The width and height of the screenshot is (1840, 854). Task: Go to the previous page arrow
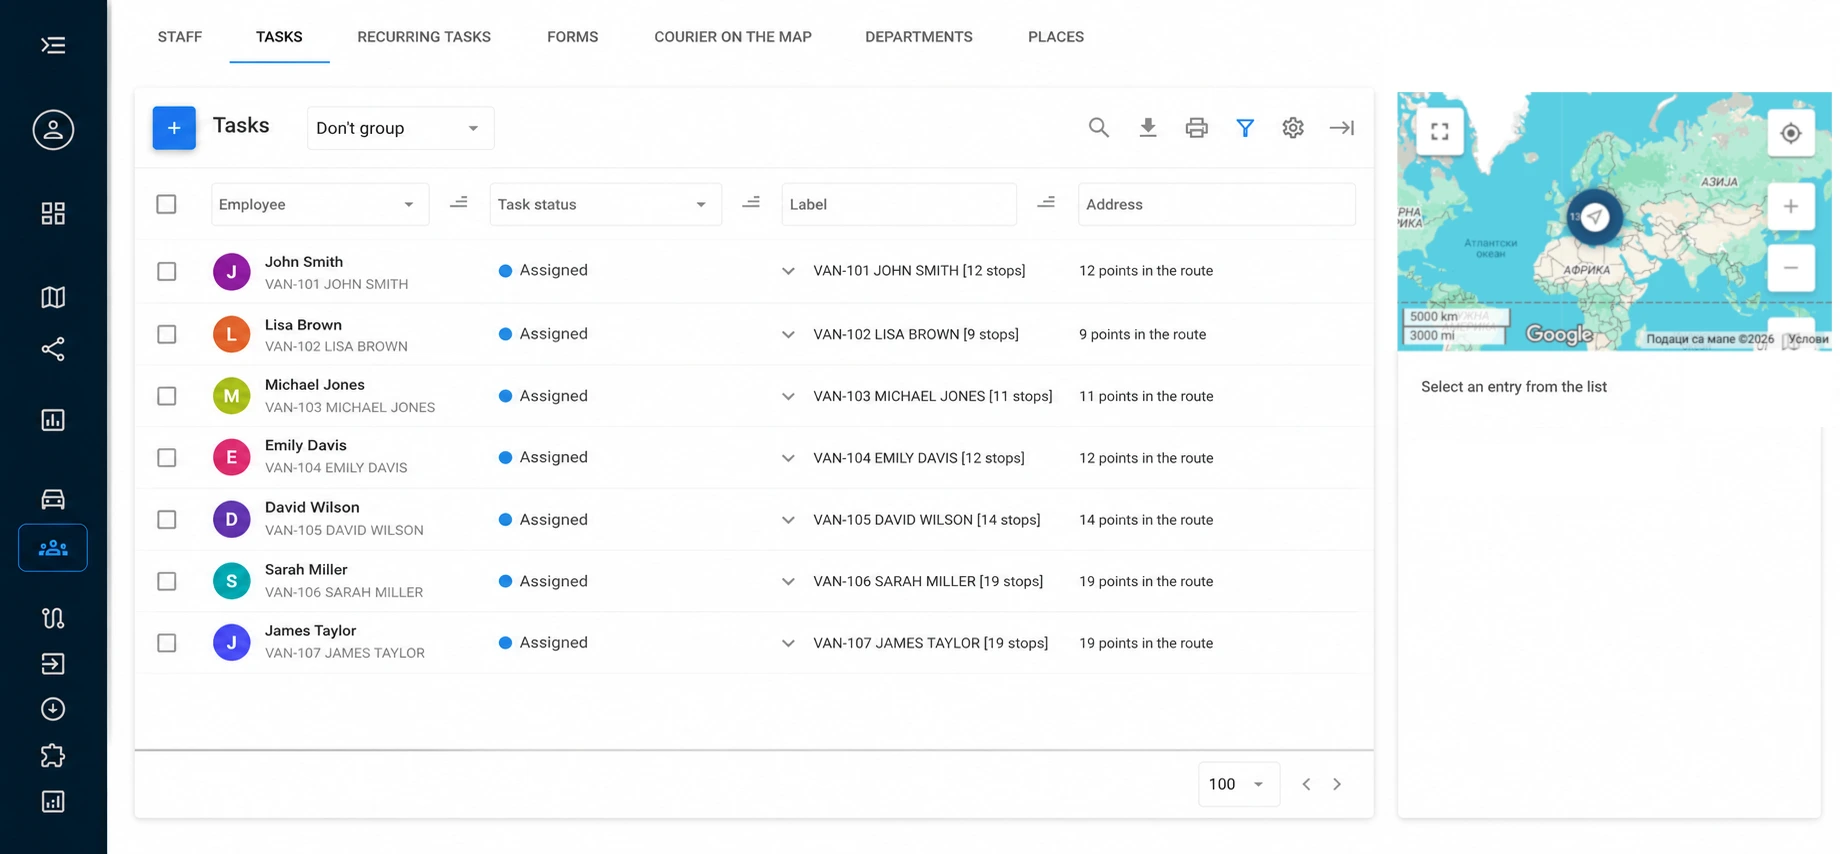pyautogui.click(x=1306, y=784)
